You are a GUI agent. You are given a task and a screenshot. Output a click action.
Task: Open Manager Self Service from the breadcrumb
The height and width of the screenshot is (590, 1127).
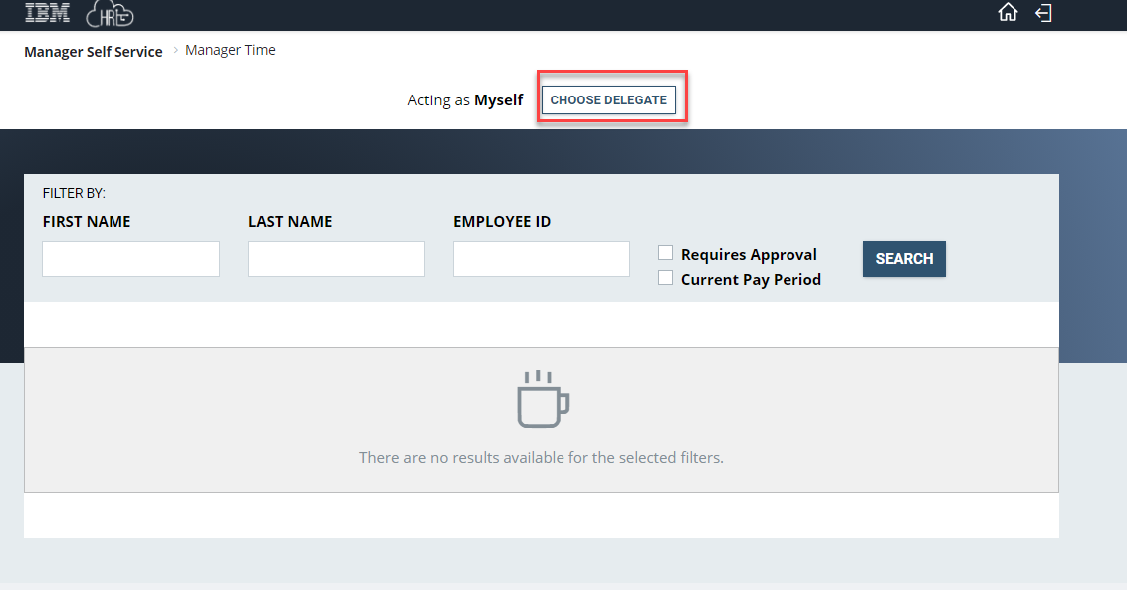point(93,51)
